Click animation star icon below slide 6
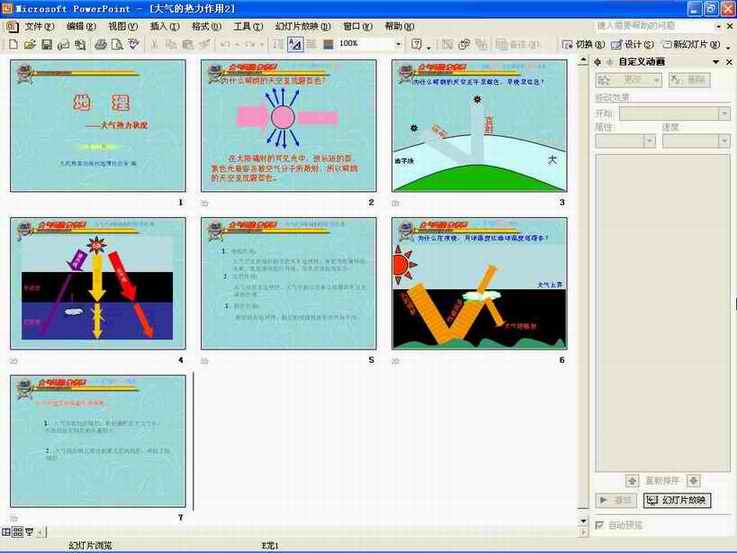 [x=395, y=361]
